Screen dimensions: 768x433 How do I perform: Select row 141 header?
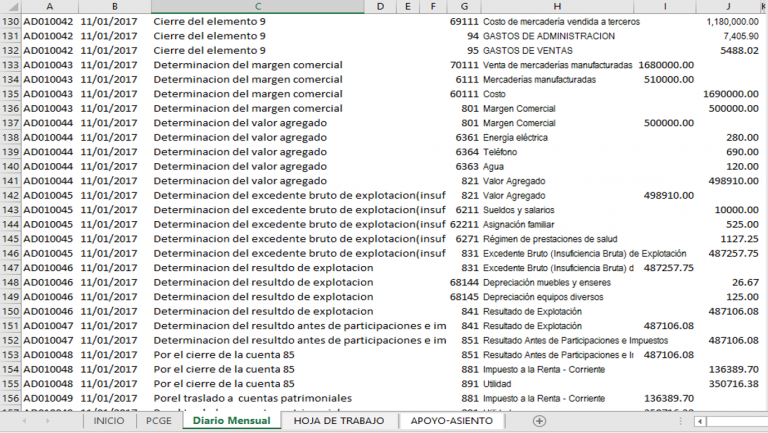pos(11,181)
